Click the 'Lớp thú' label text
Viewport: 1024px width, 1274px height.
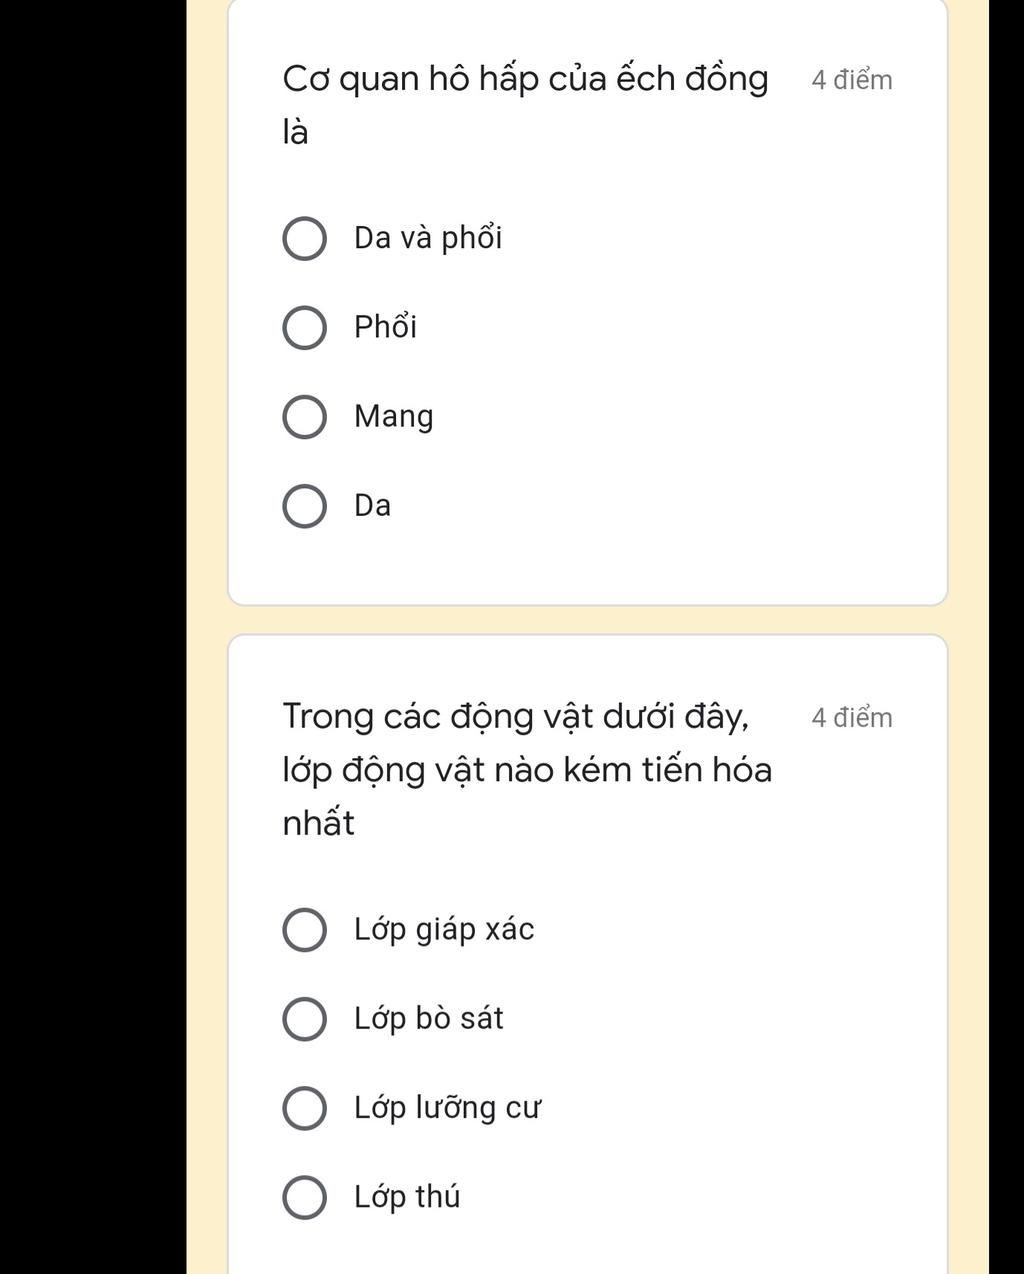[407, 1197]
